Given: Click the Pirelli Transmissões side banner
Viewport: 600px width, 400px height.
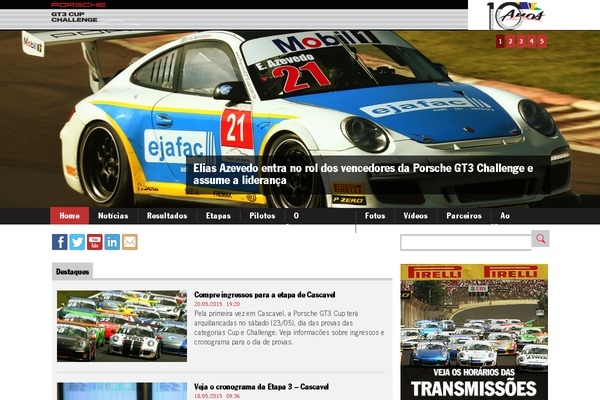Looking at the screenshot, I should click(x=474, y=332).
